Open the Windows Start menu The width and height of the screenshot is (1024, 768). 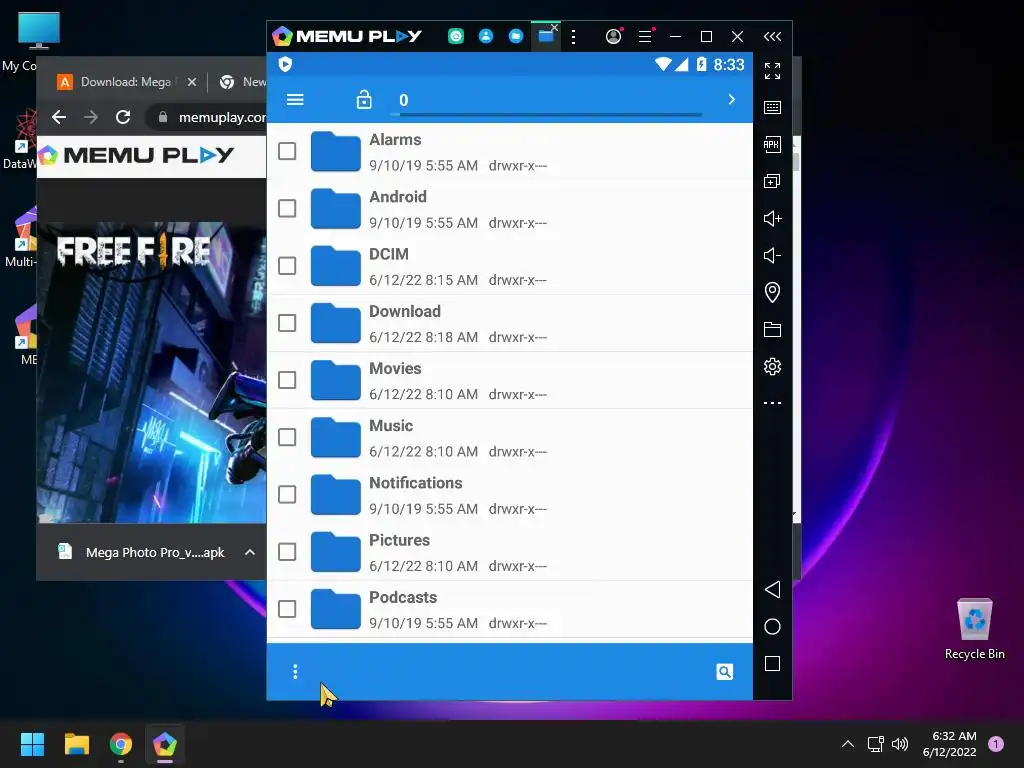pos(32,744)
